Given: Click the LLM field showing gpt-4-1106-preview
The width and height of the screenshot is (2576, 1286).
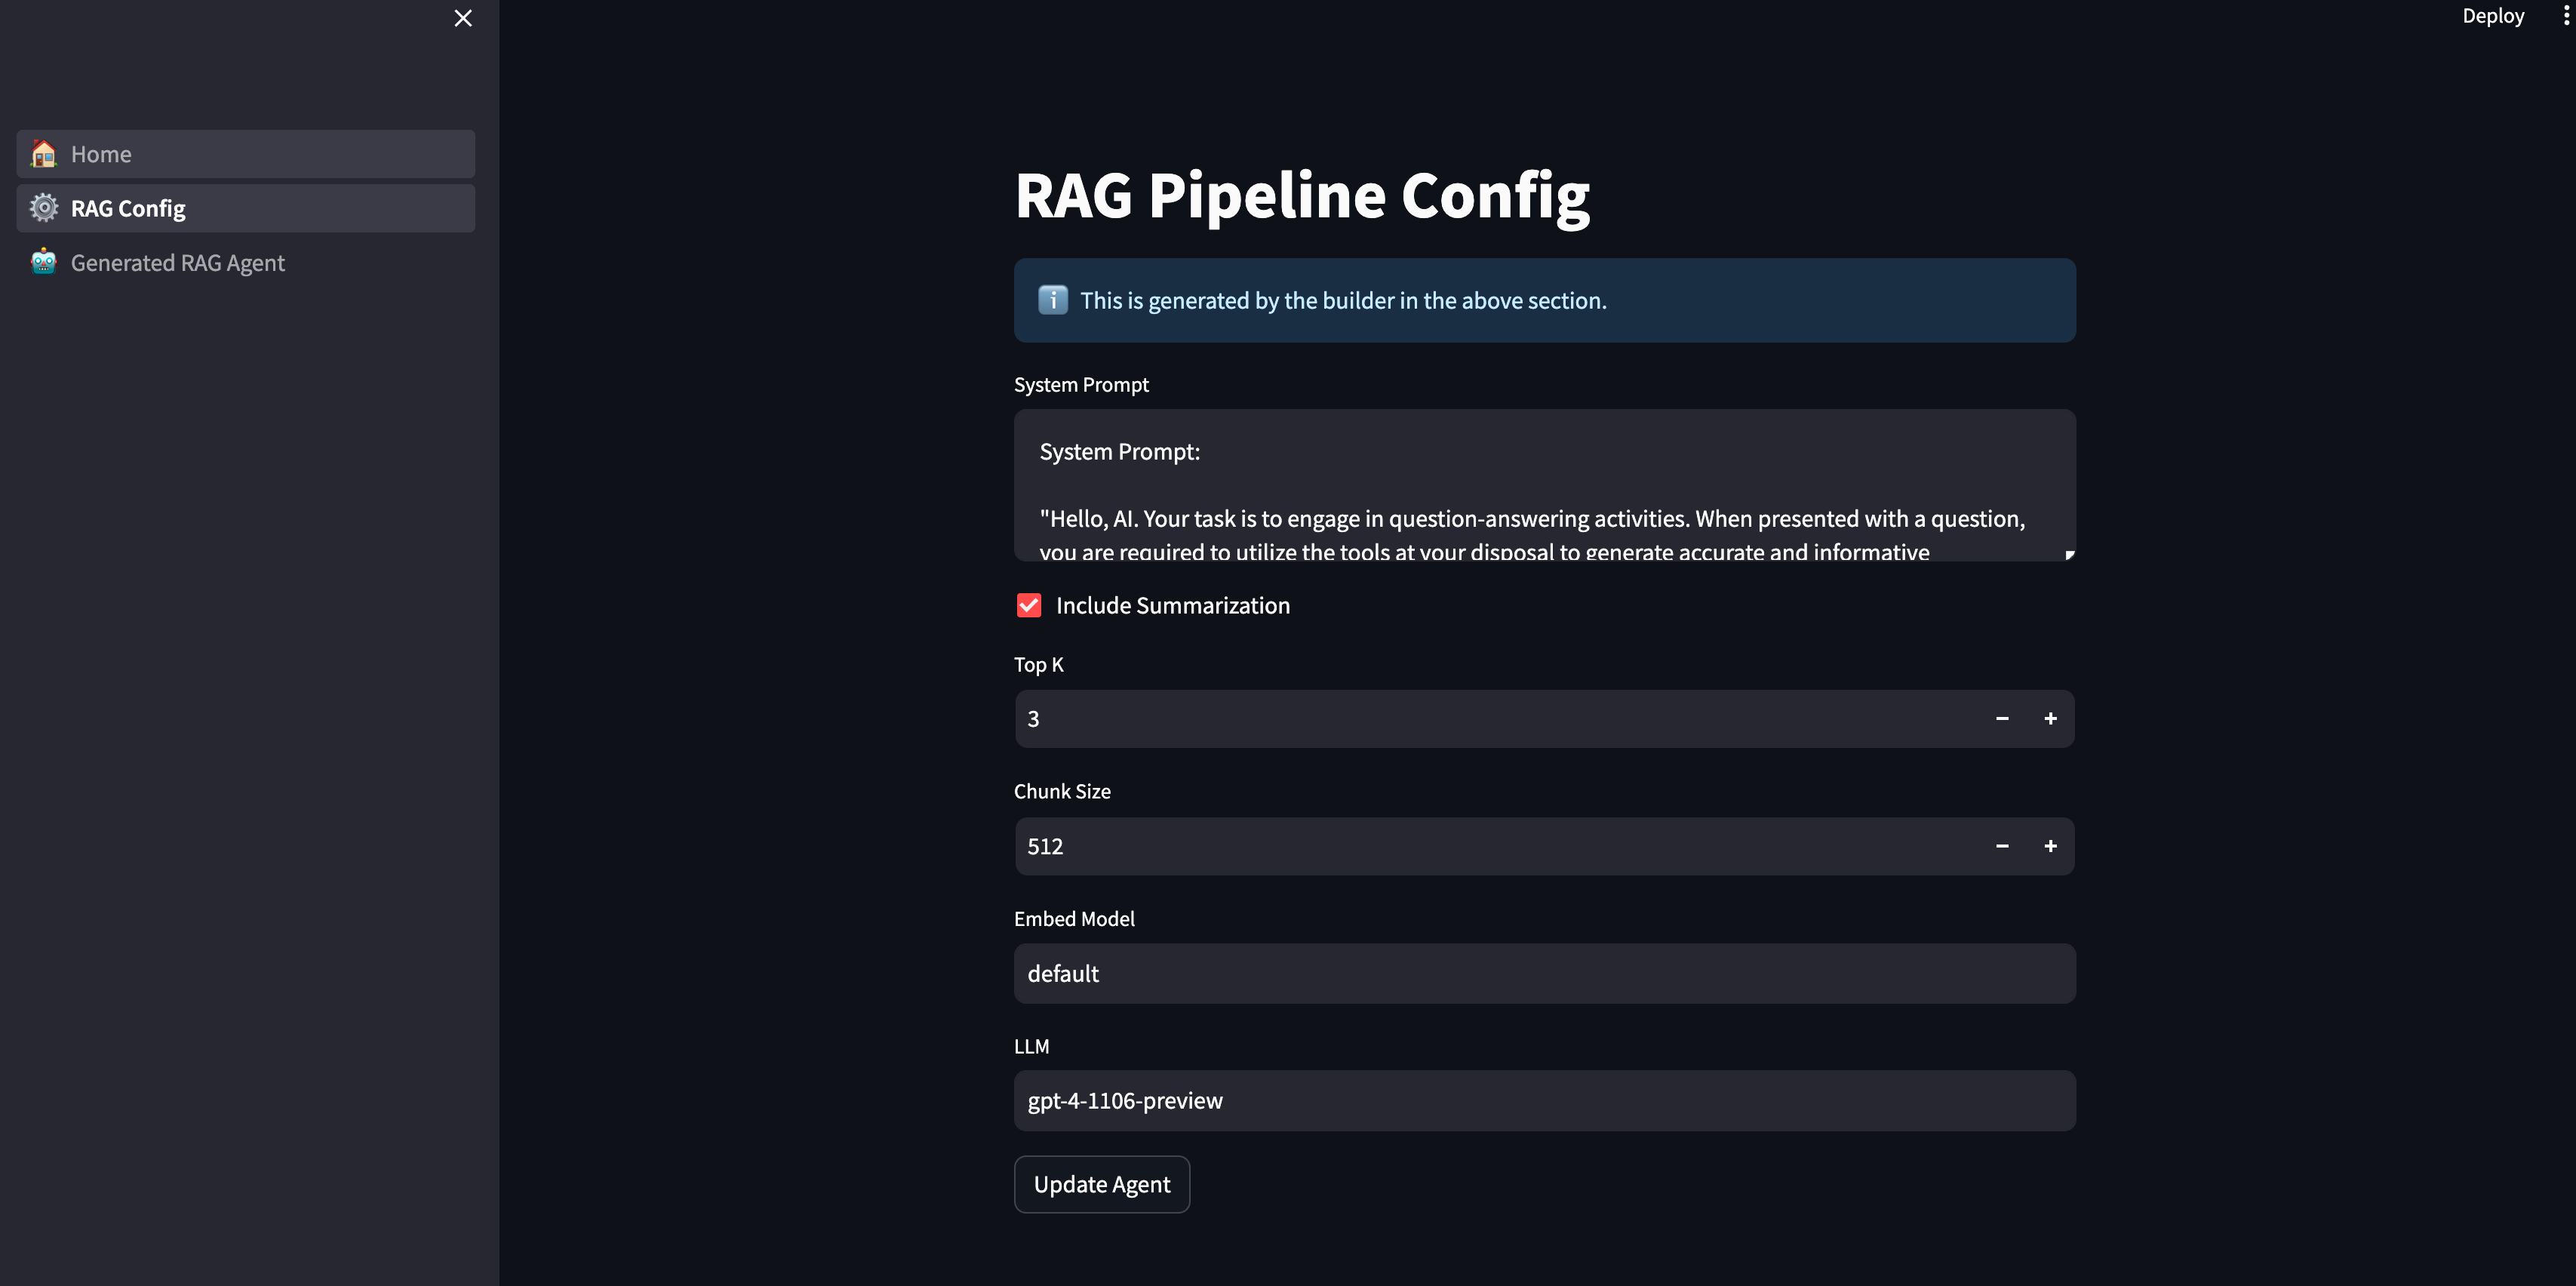Looking at the screenshot, I should pos(1544,1100).
